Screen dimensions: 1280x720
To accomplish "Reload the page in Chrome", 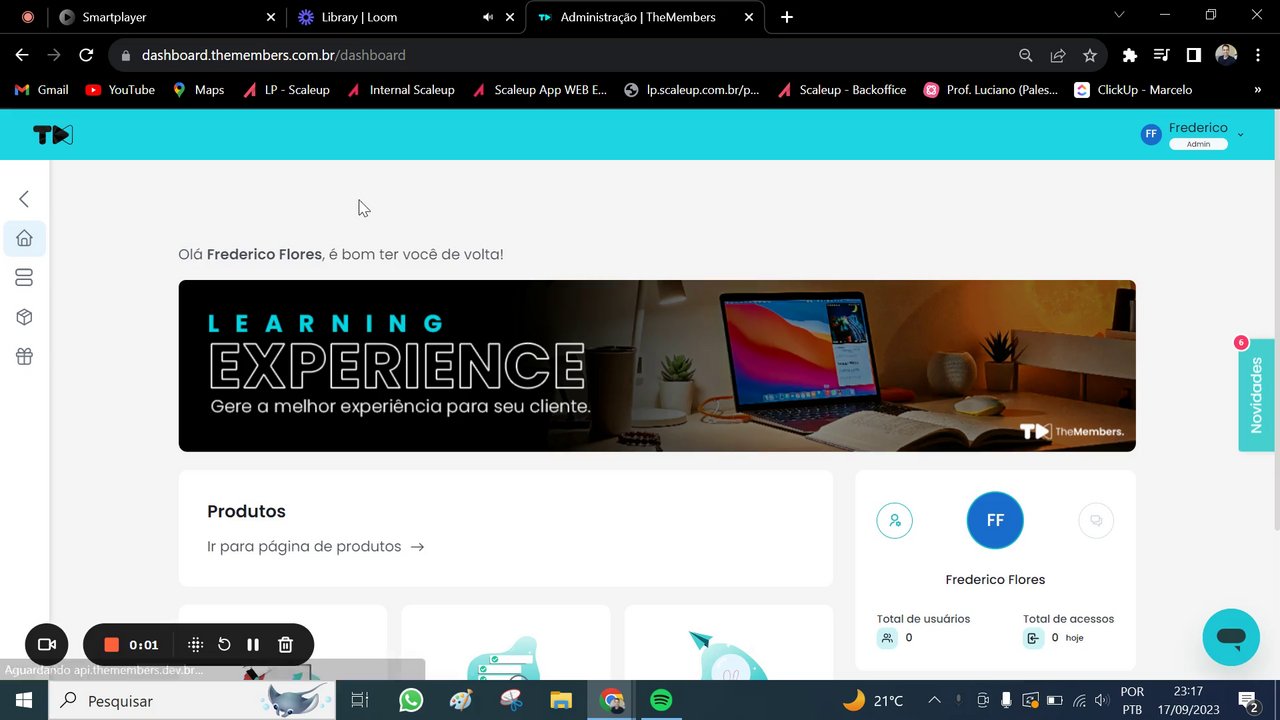I will pyautogui.click(x=86, y=55).
